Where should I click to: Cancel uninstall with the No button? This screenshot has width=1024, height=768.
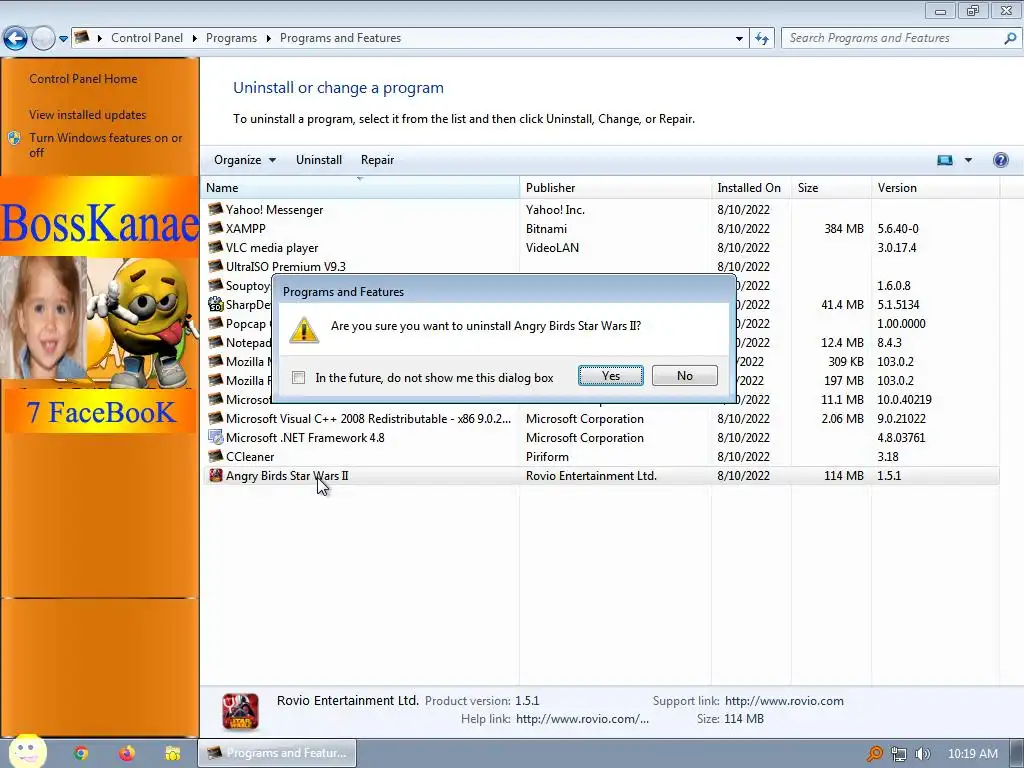pos(684,376)
